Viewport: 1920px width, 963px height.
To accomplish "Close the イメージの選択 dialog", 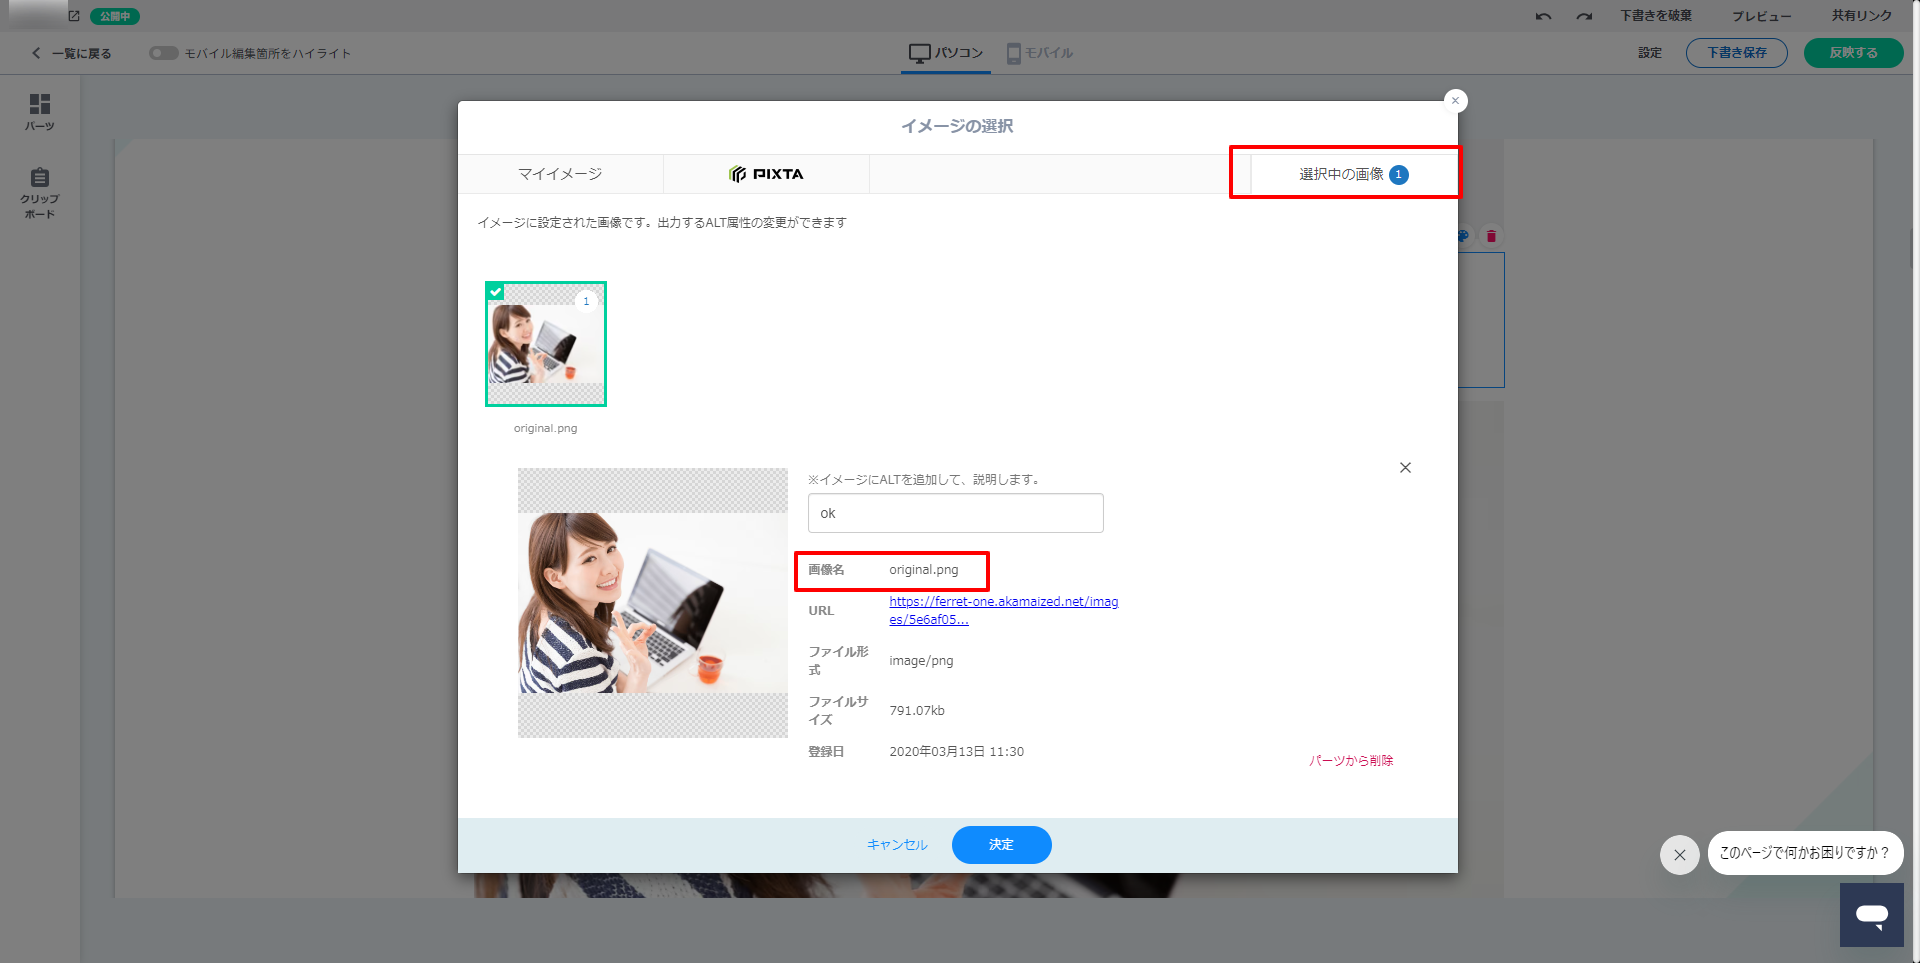I will (1456, 101).
